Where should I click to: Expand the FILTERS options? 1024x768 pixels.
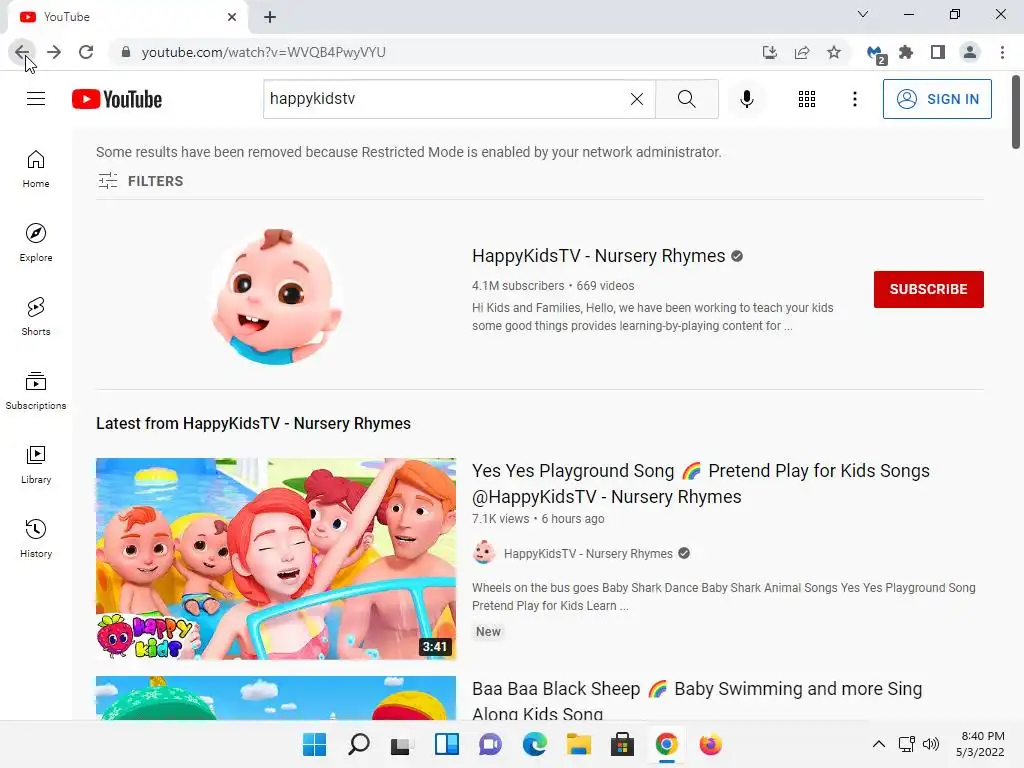[x=140, y=181]
